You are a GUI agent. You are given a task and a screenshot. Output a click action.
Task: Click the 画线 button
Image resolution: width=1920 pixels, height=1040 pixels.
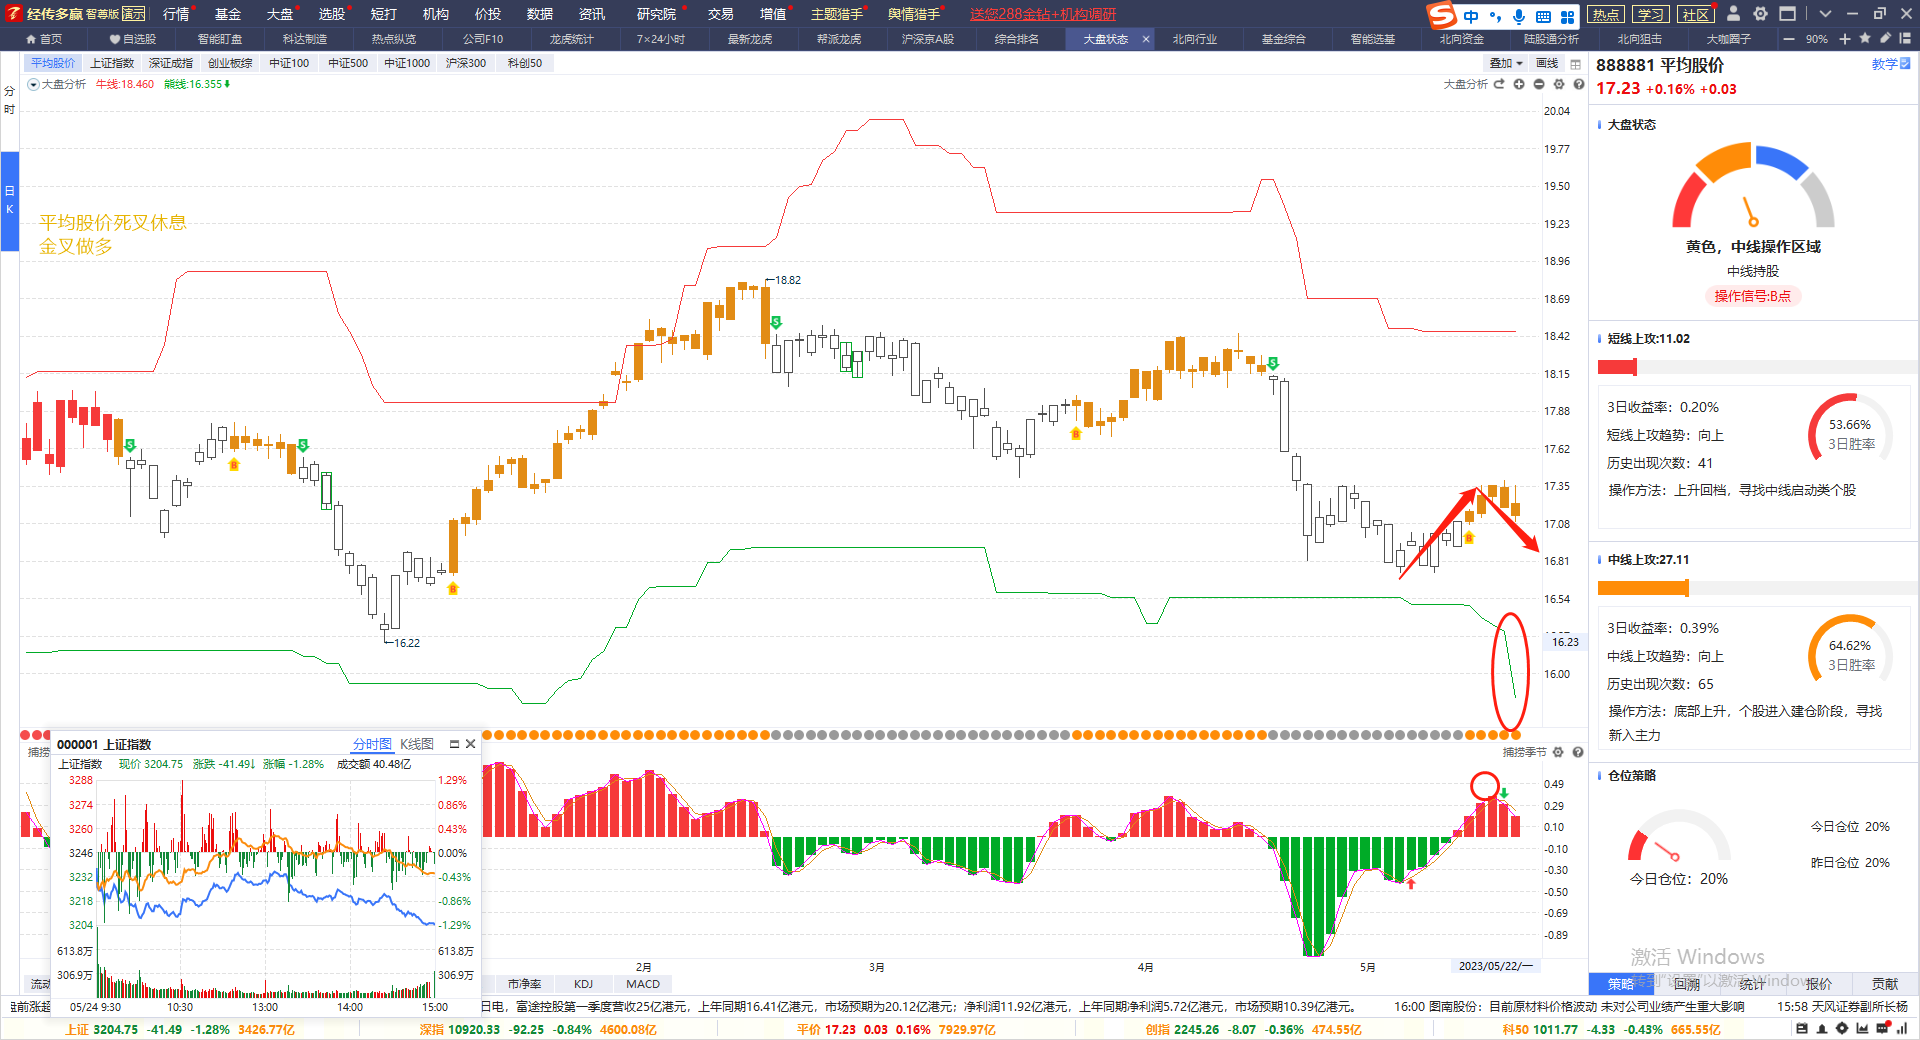tap(1547, 63)
